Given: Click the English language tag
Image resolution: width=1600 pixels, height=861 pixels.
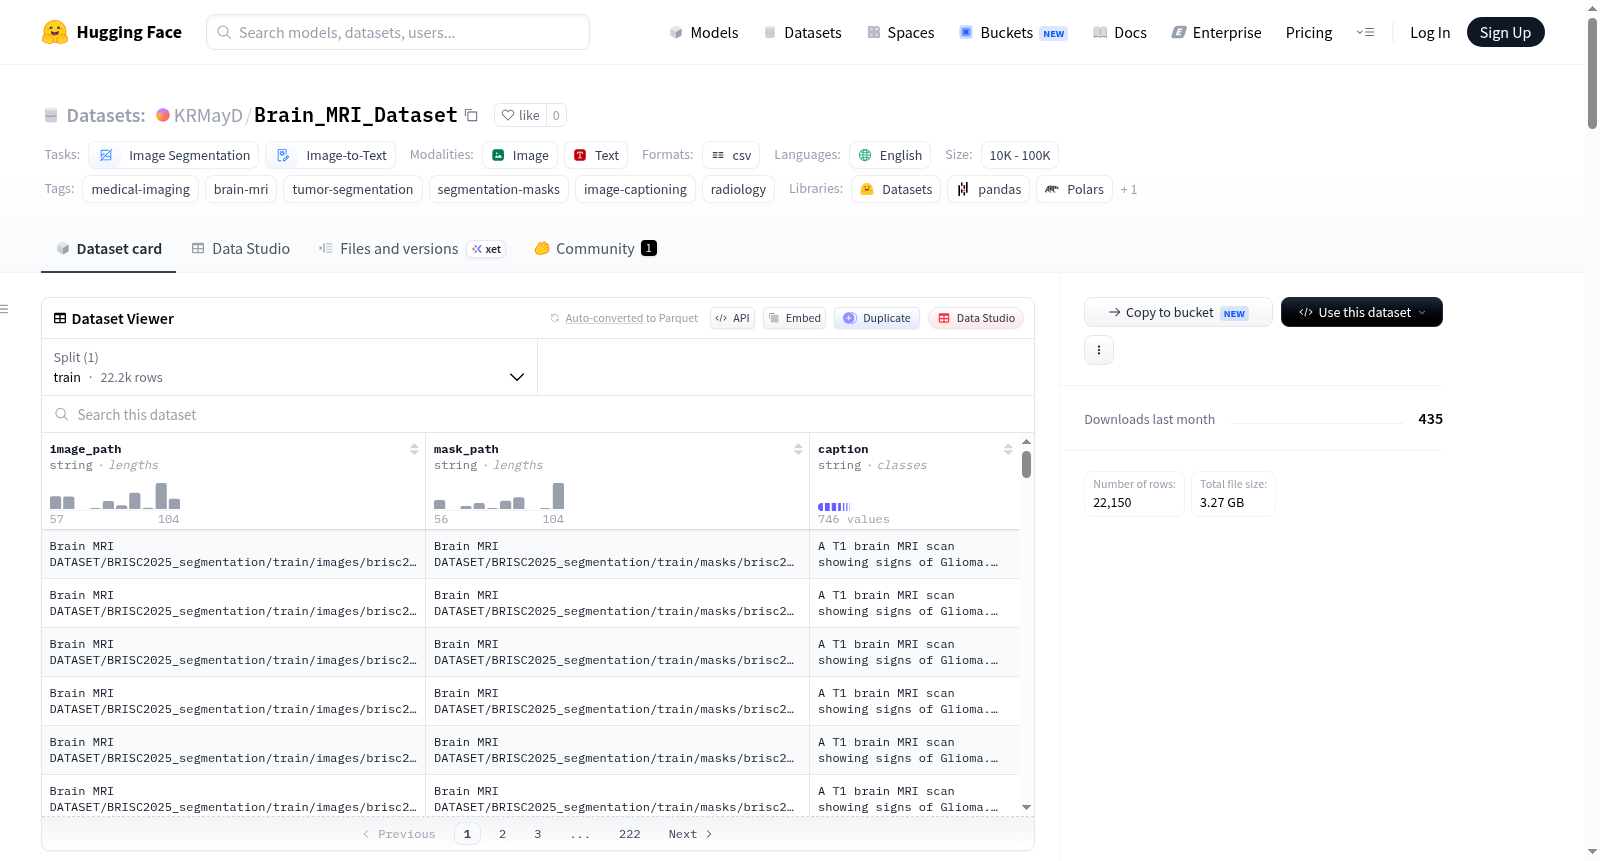Looking at the screenshot, I should coord(890,155).
